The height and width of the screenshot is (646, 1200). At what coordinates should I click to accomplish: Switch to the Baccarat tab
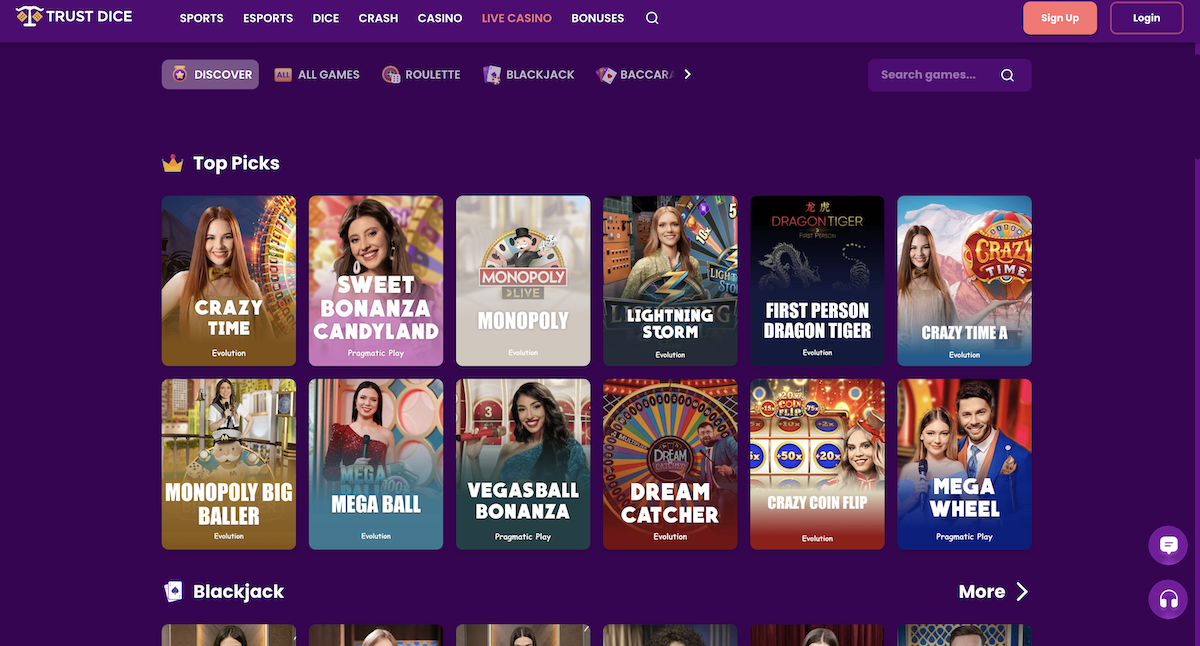click(635, 75)
